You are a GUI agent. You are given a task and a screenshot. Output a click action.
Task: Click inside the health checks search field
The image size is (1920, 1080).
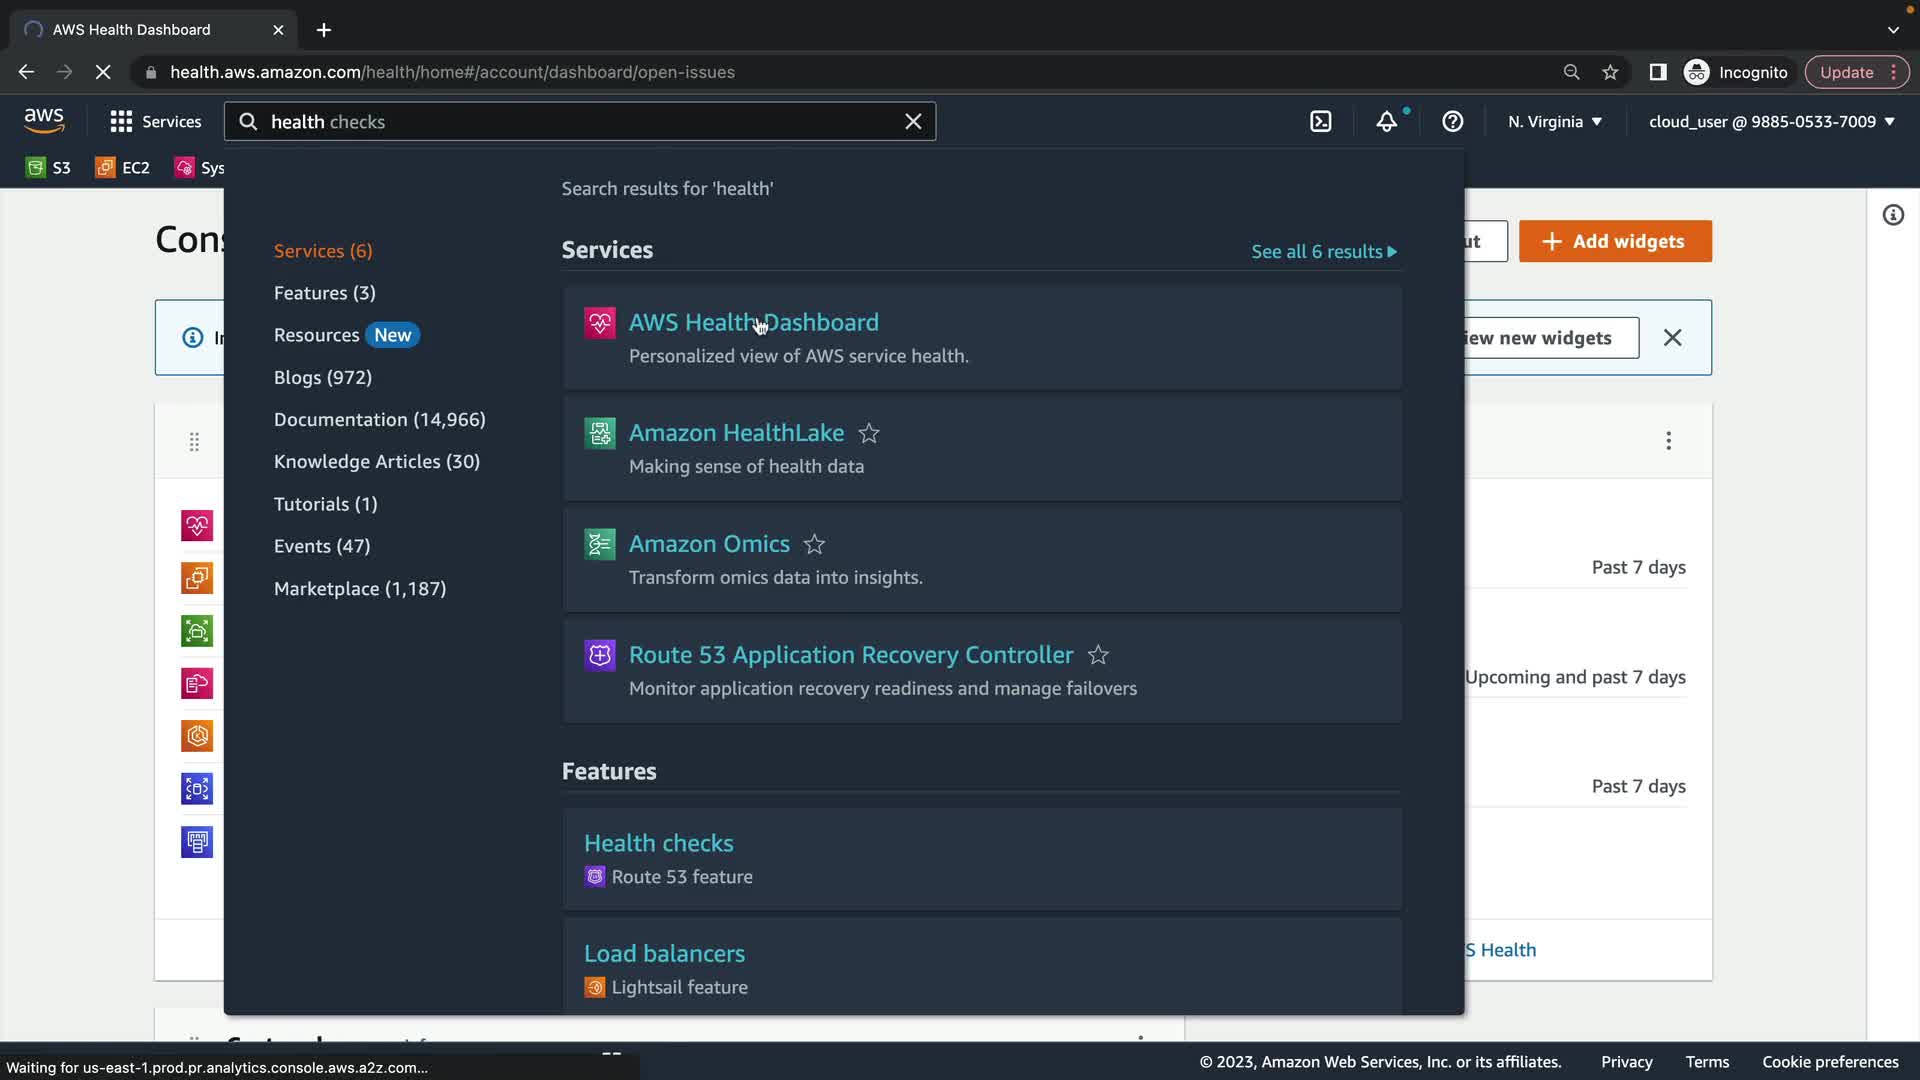[580, 122]
